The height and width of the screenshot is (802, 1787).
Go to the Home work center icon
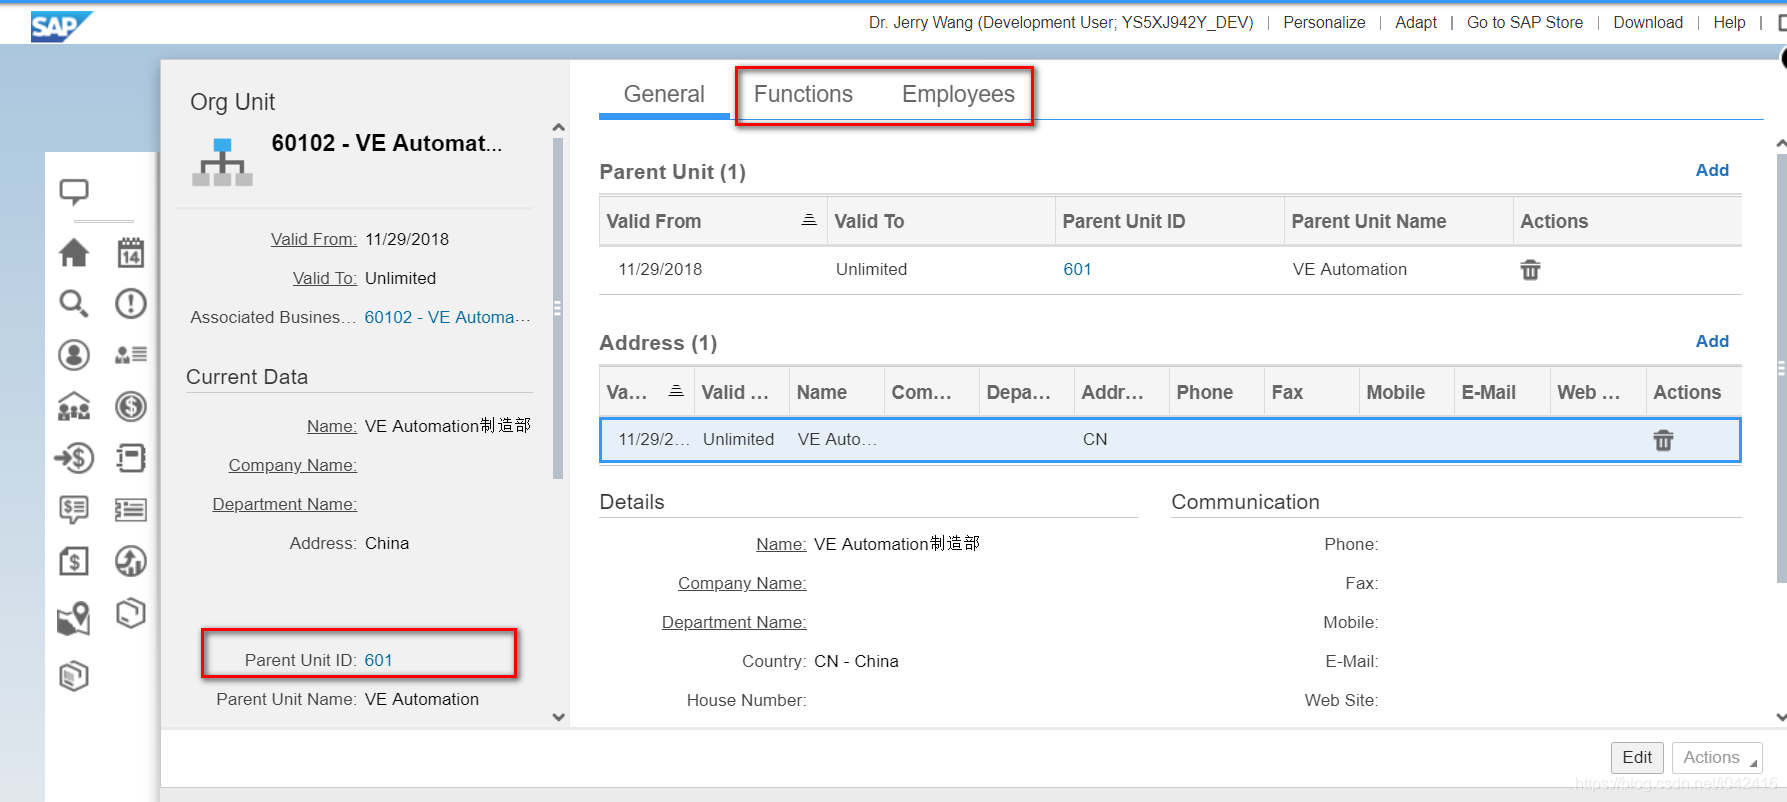(x=74, y=253)
